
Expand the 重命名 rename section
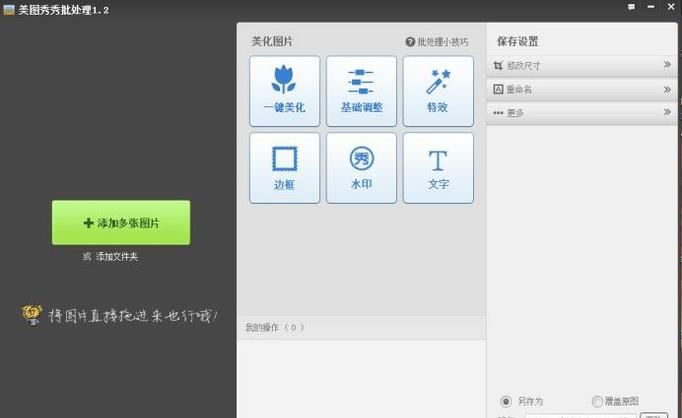[x=582, y=90]
